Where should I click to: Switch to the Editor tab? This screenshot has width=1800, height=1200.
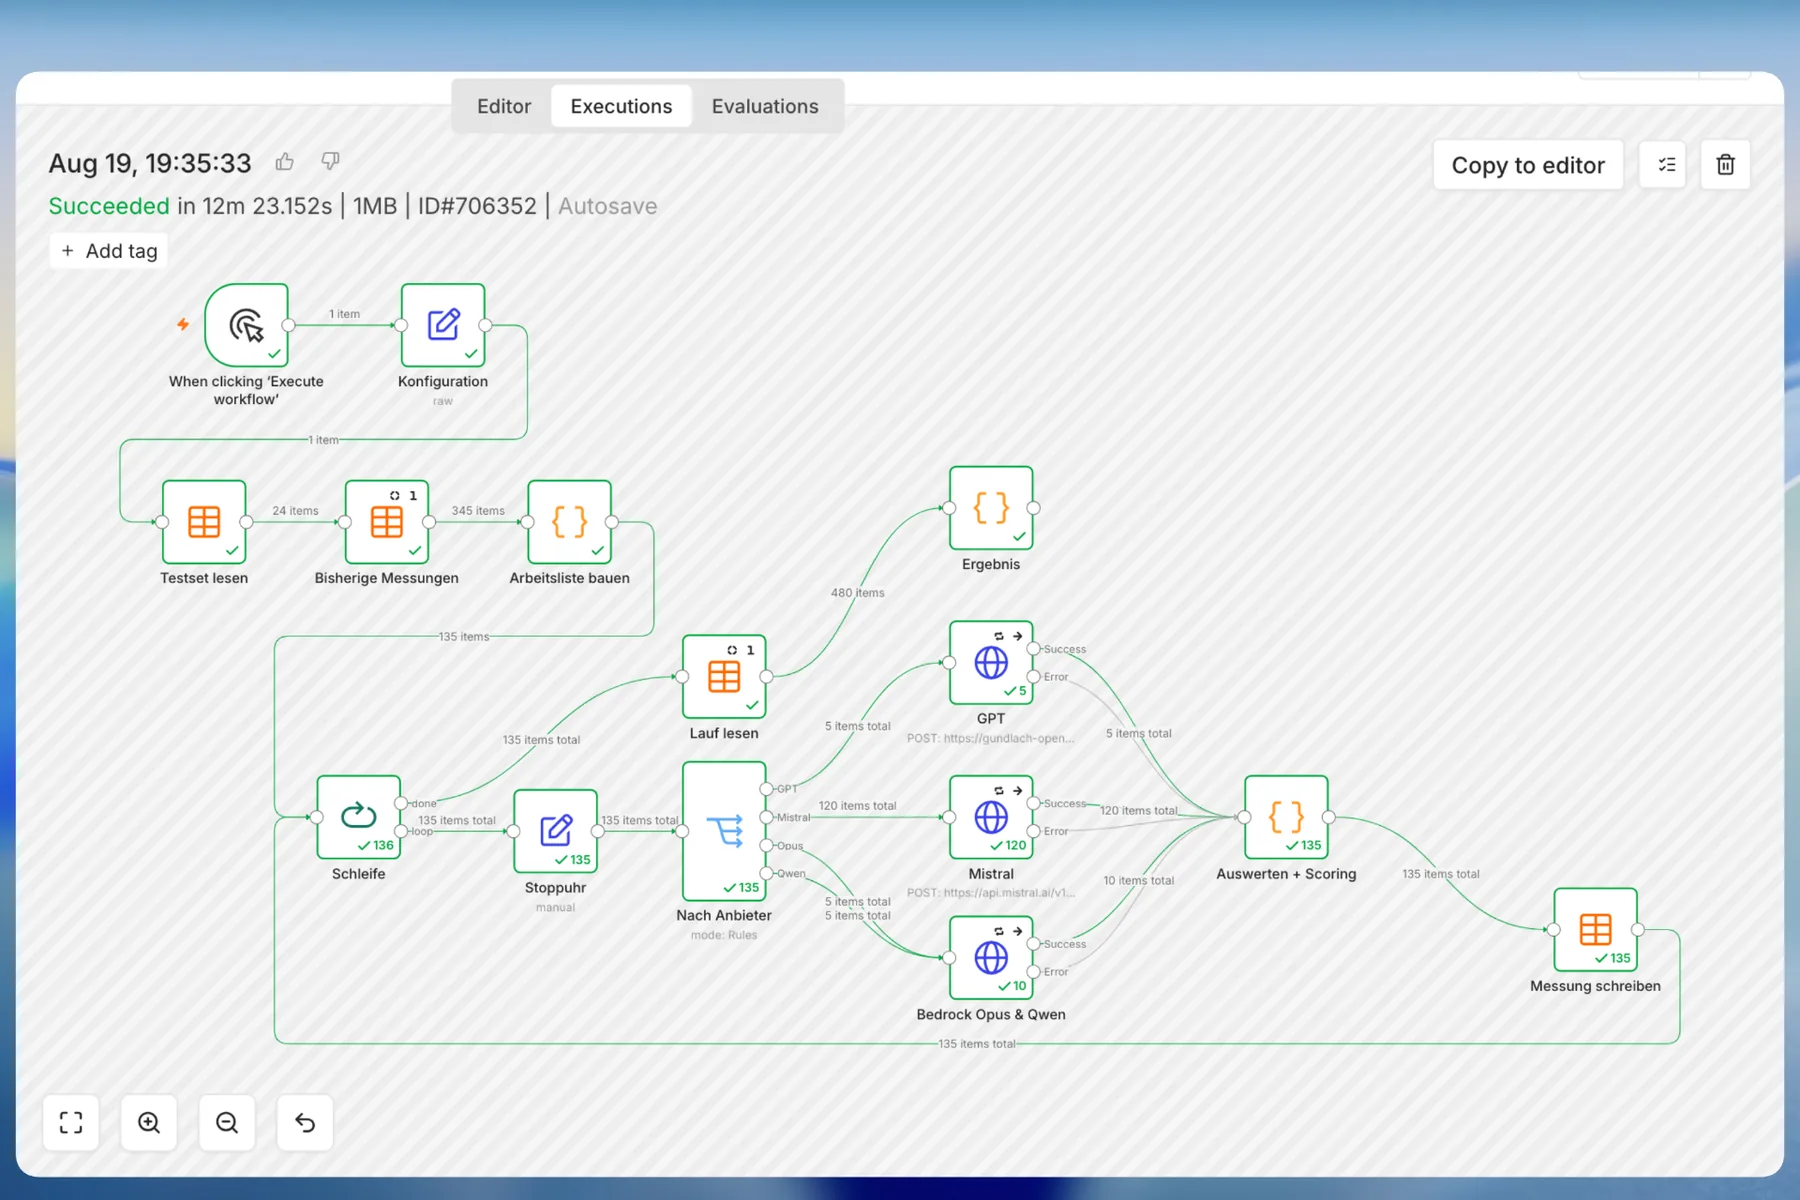pyautogui.click(x=504, y=106)
